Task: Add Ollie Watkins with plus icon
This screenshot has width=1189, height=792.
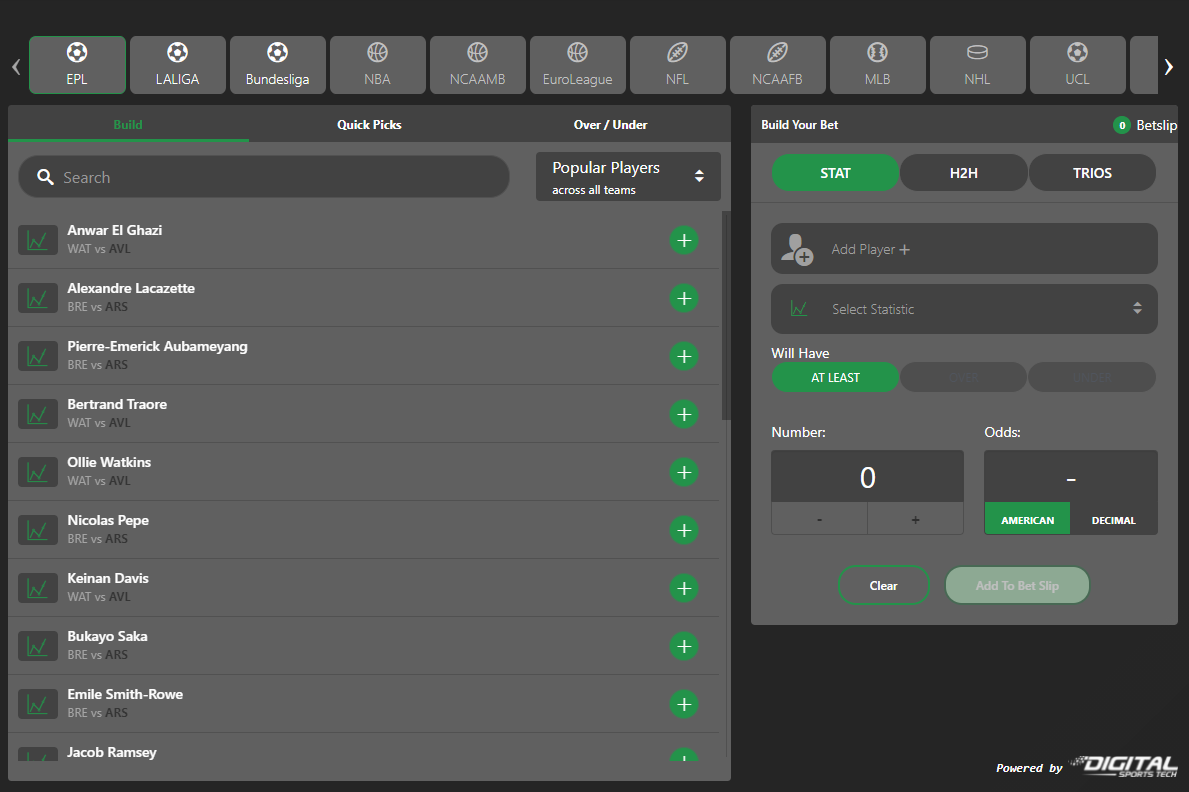Action: [684, 473]
